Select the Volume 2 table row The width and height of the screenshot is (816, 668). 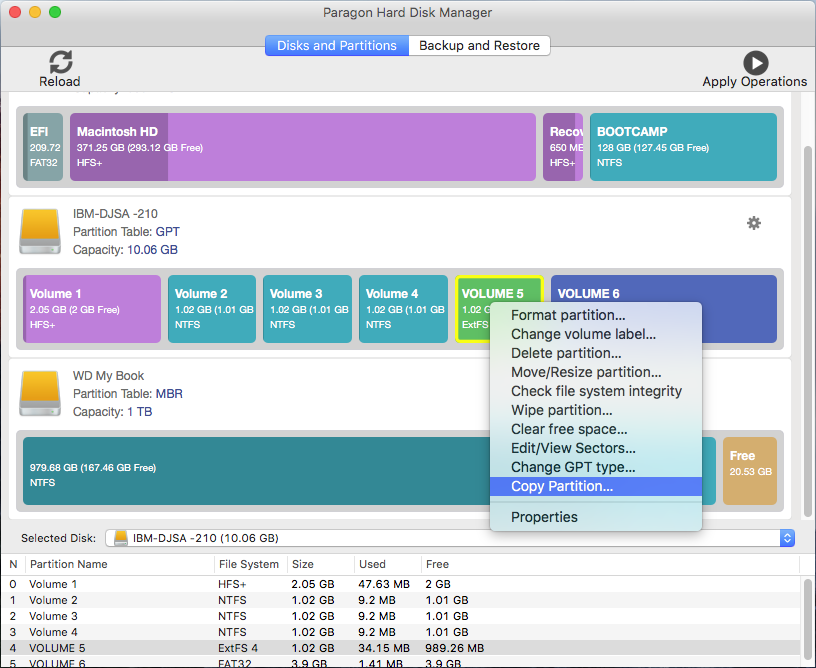401,600
